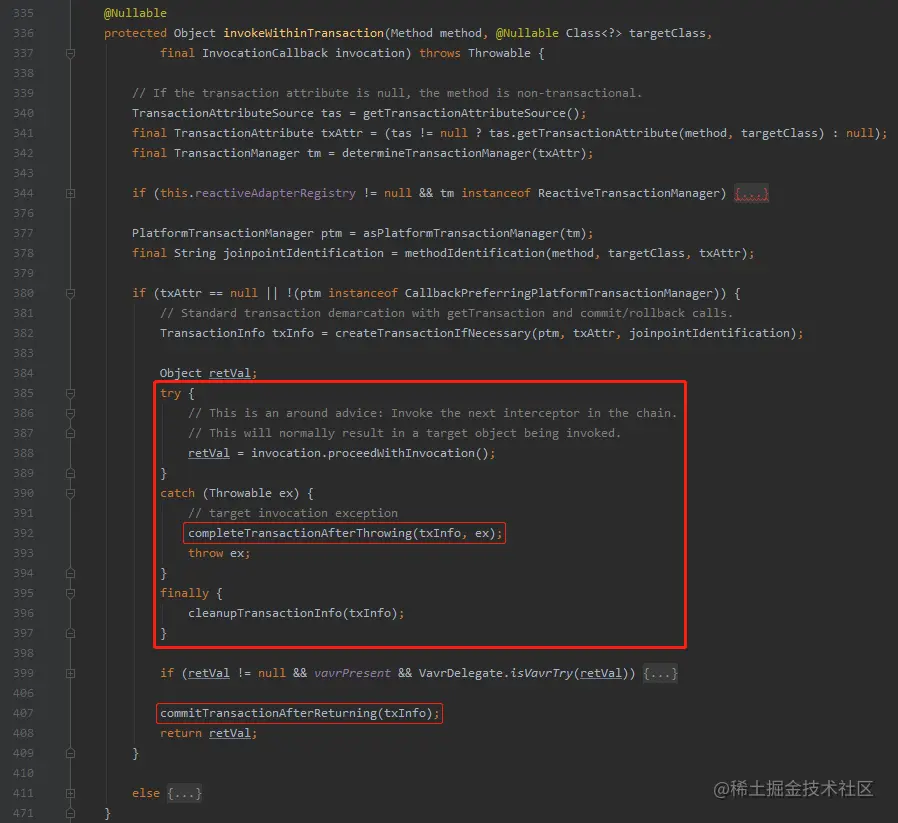The image size is (898, 823).
Task: Click line number 336 in the gutter
Action: click(x=23, y=33)
